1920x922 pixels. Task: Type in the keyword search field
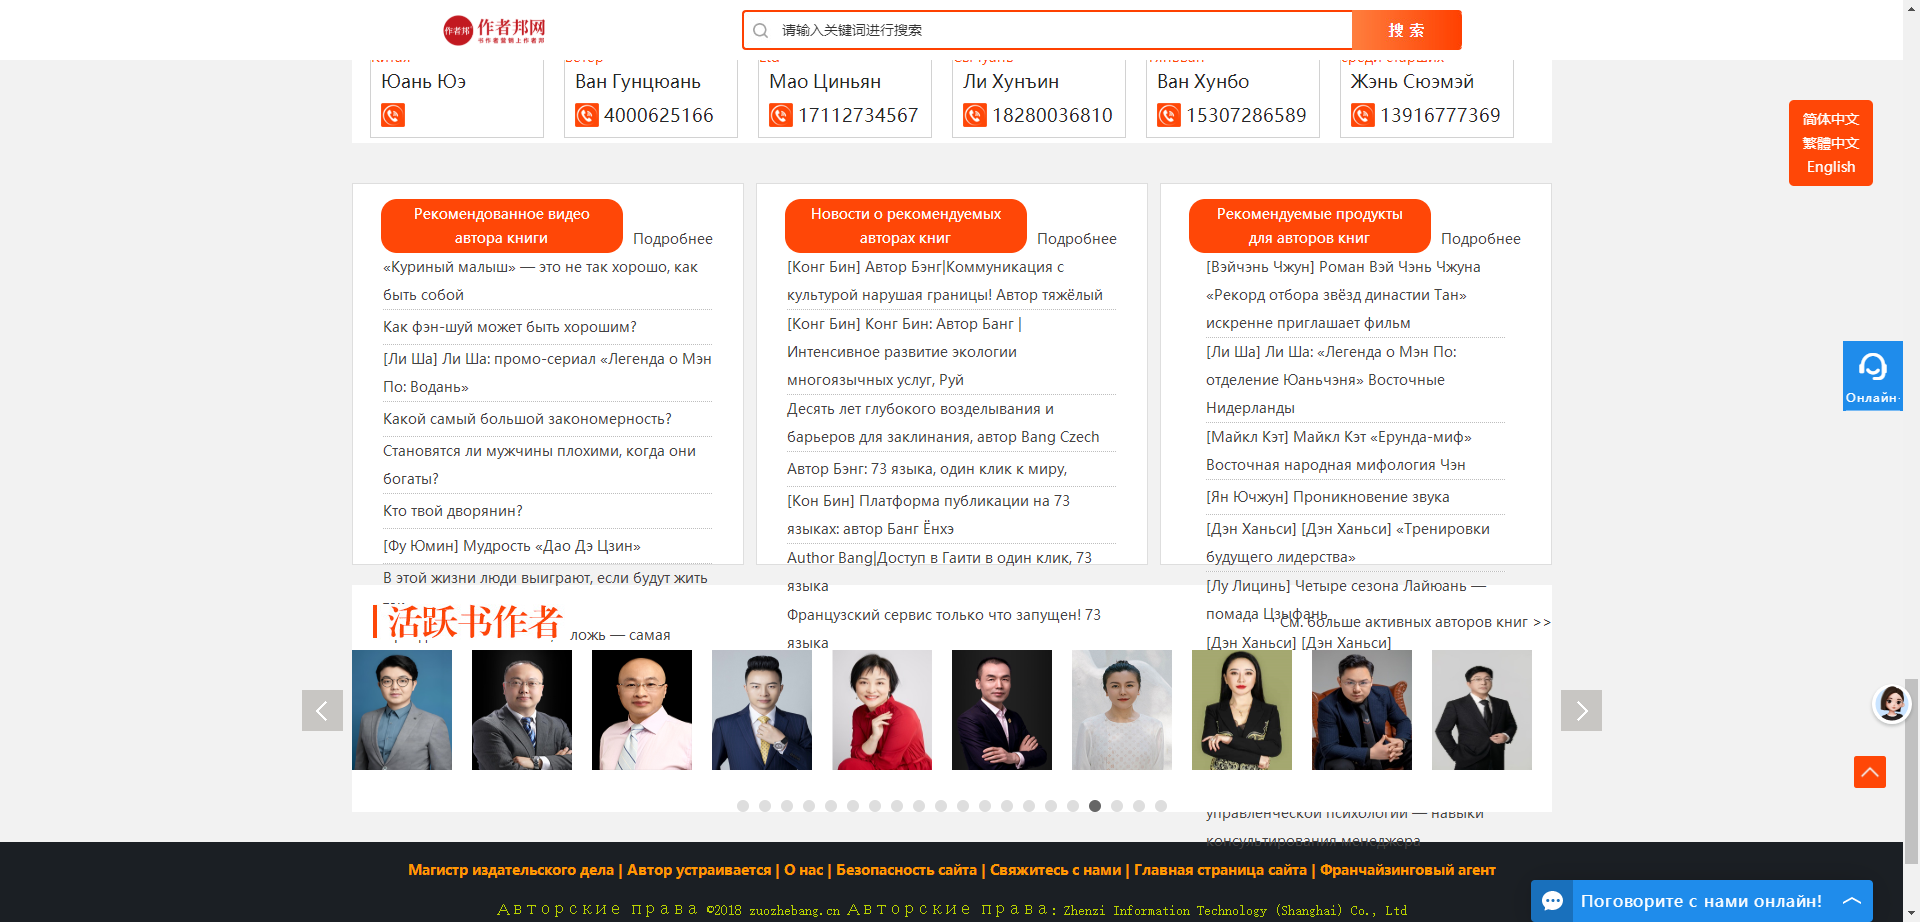pos(1060,31)
